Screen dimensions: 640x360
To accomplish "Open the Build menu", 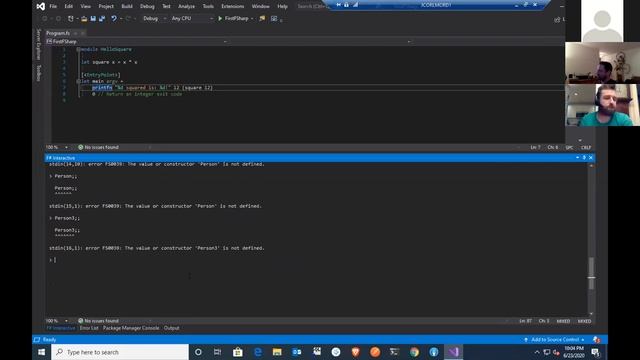I will tap(127, 6).
